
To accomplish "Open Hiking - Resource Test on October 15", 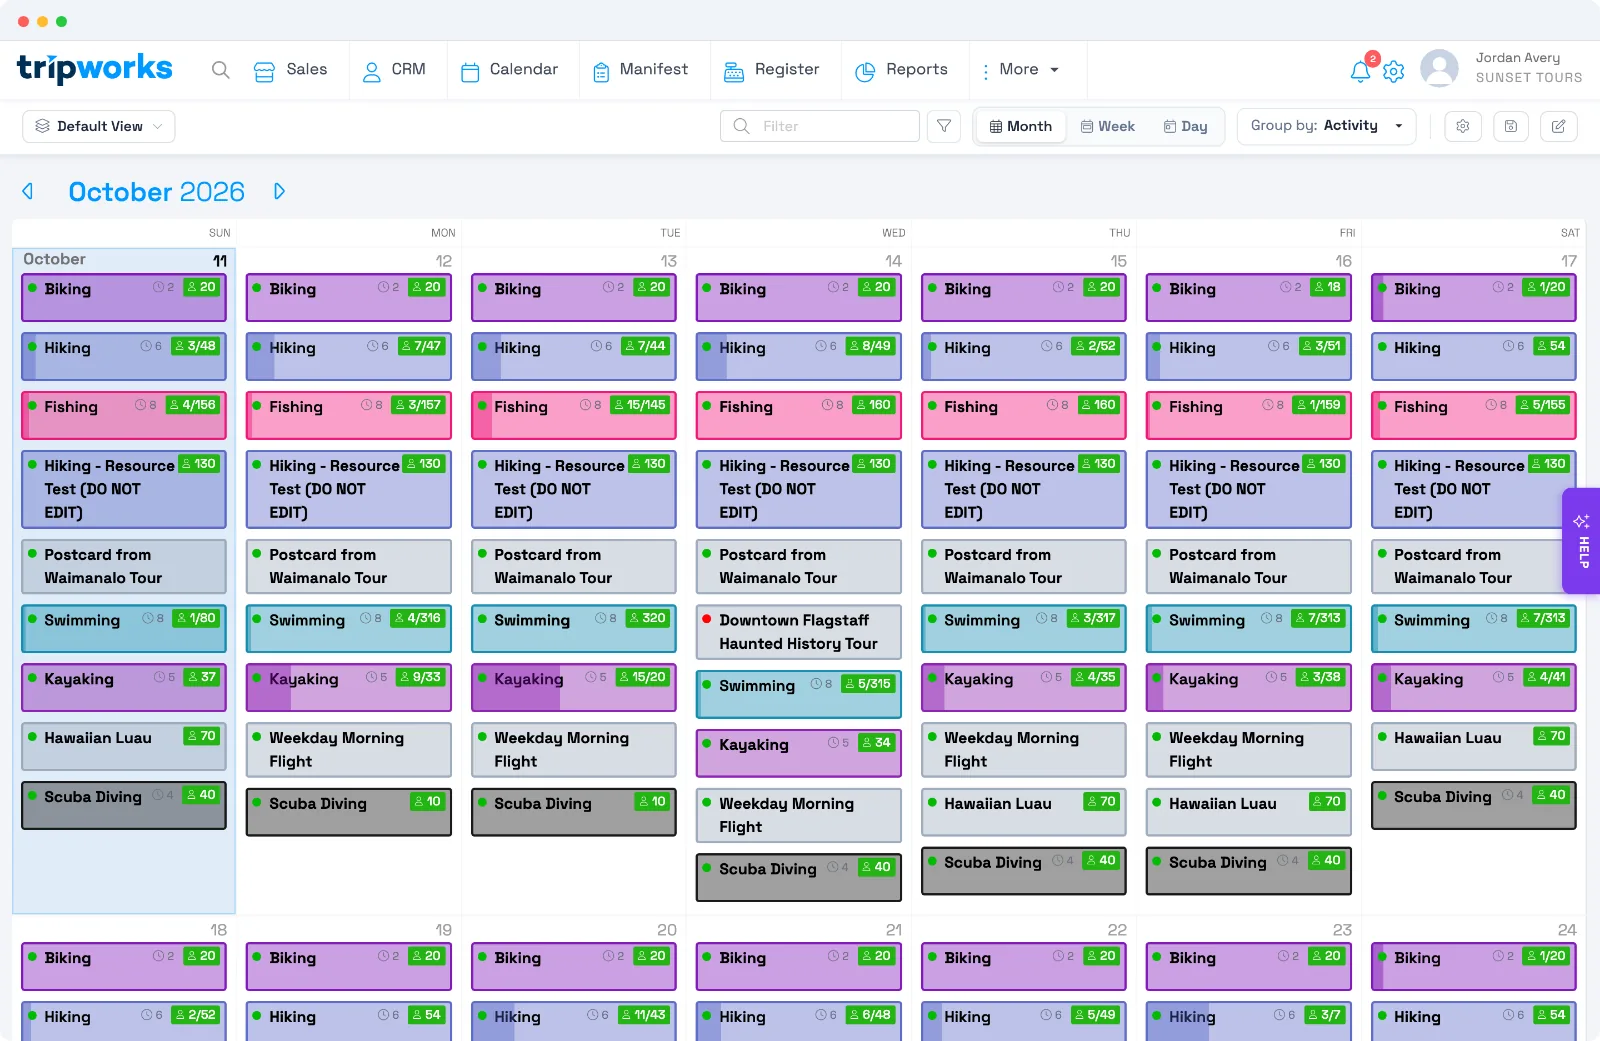I will pyautogui.click(x=1024, y=489).
